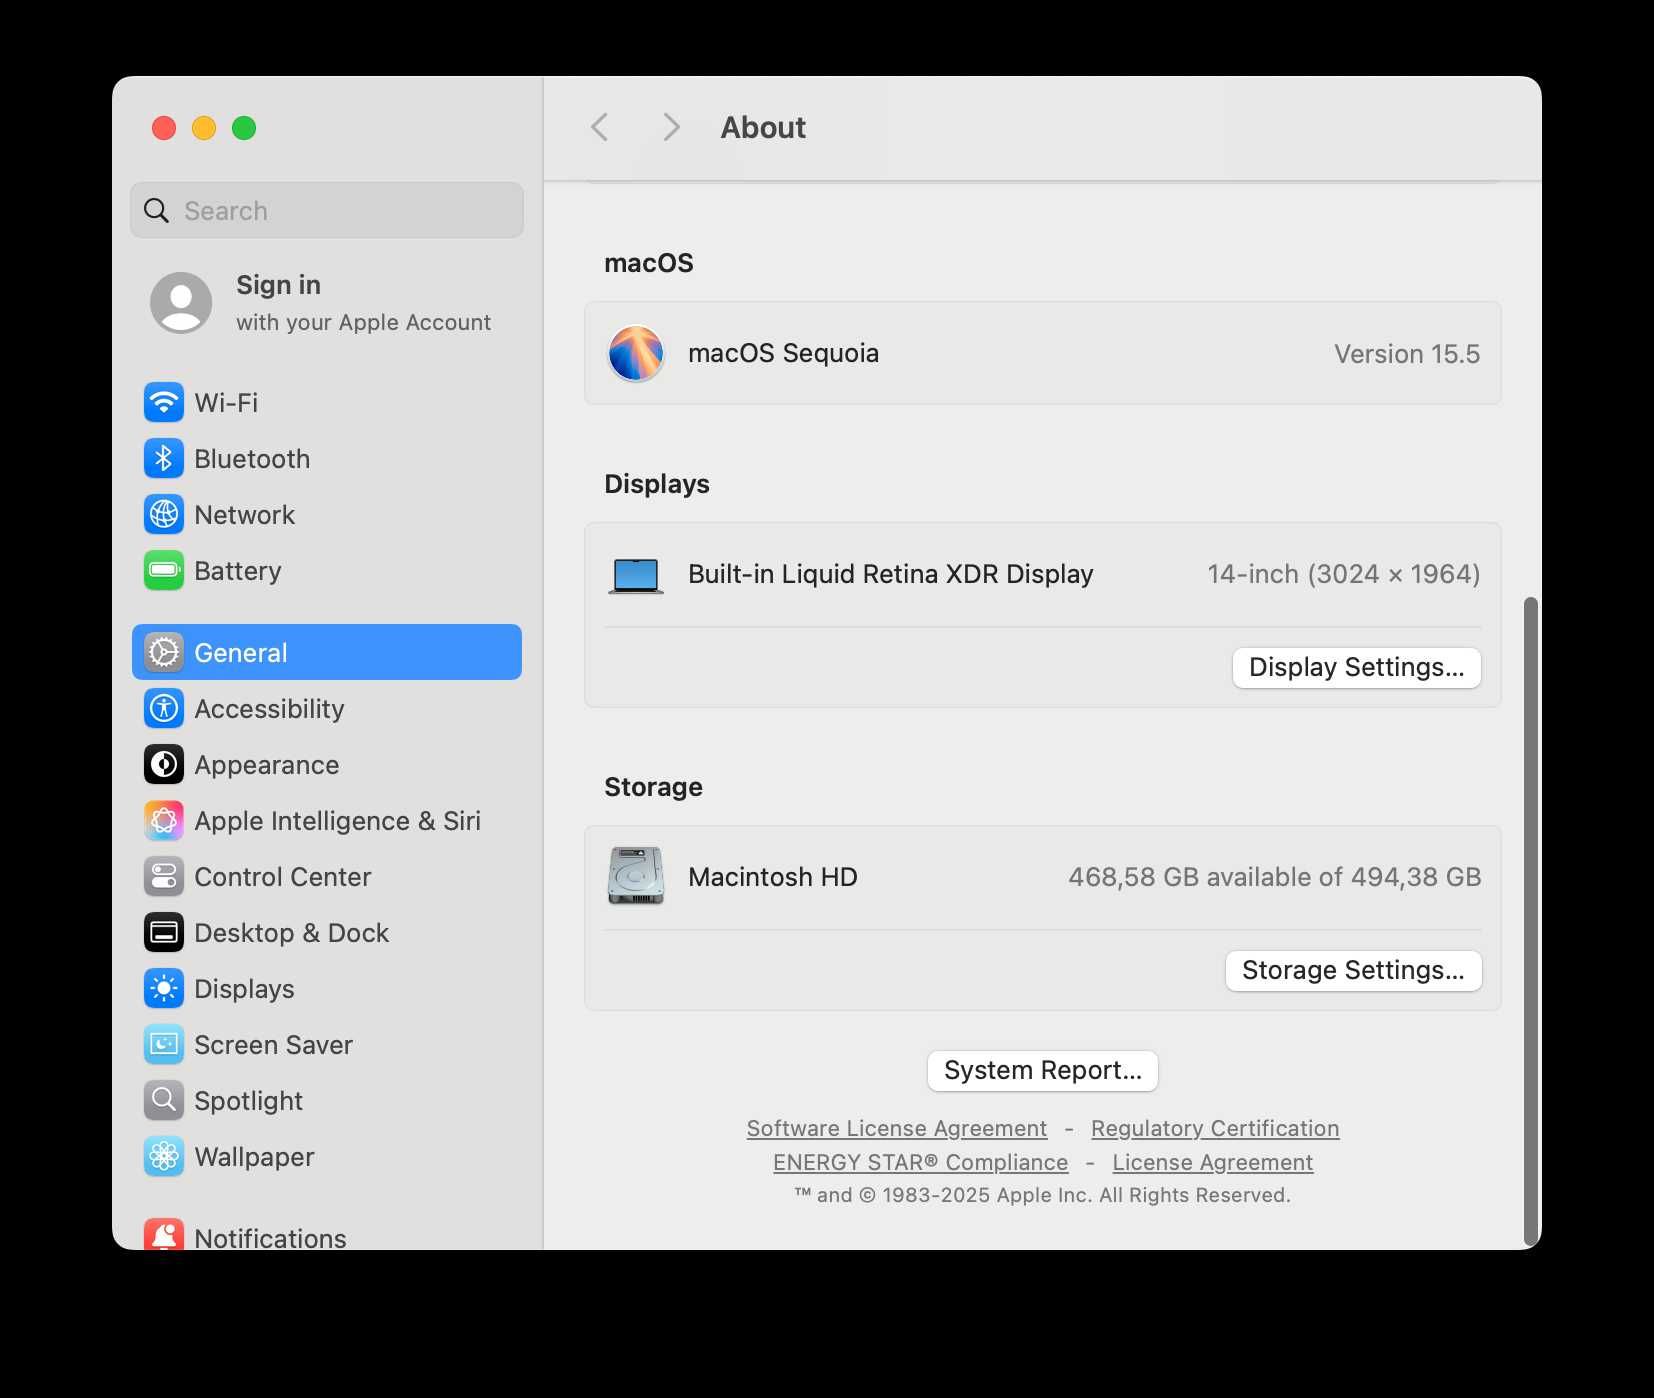Viewport: 1654px width, 1398px height.
Task: Open the License Agreement link next to ENERGY STAR
Action: [x=1213, y=1162]
